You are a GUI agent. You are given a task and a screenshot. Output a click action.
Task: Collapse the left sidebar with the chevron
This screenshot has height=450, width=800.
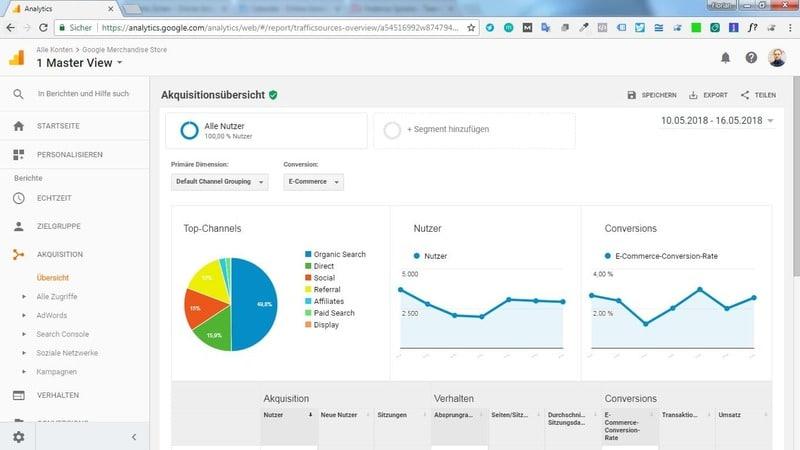coord(134,437)
